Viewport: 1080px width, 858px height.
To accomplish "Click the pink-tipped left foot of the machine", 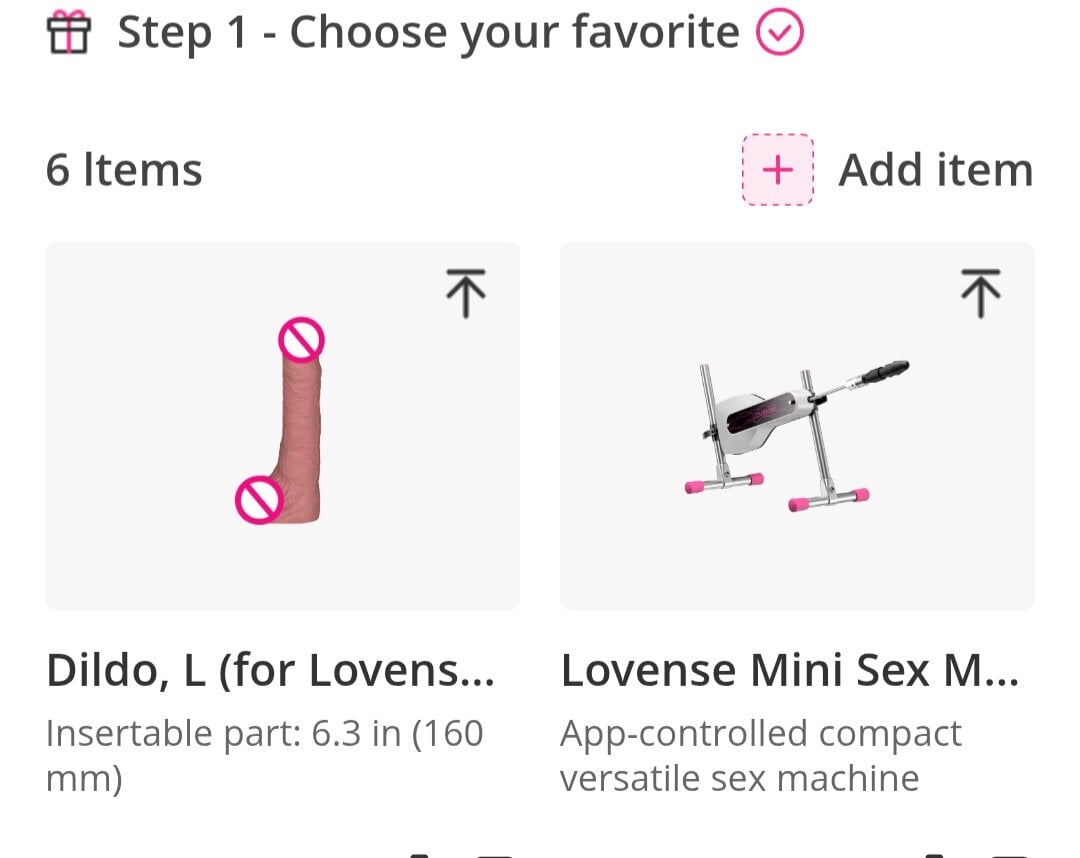I will coord(722,484).
